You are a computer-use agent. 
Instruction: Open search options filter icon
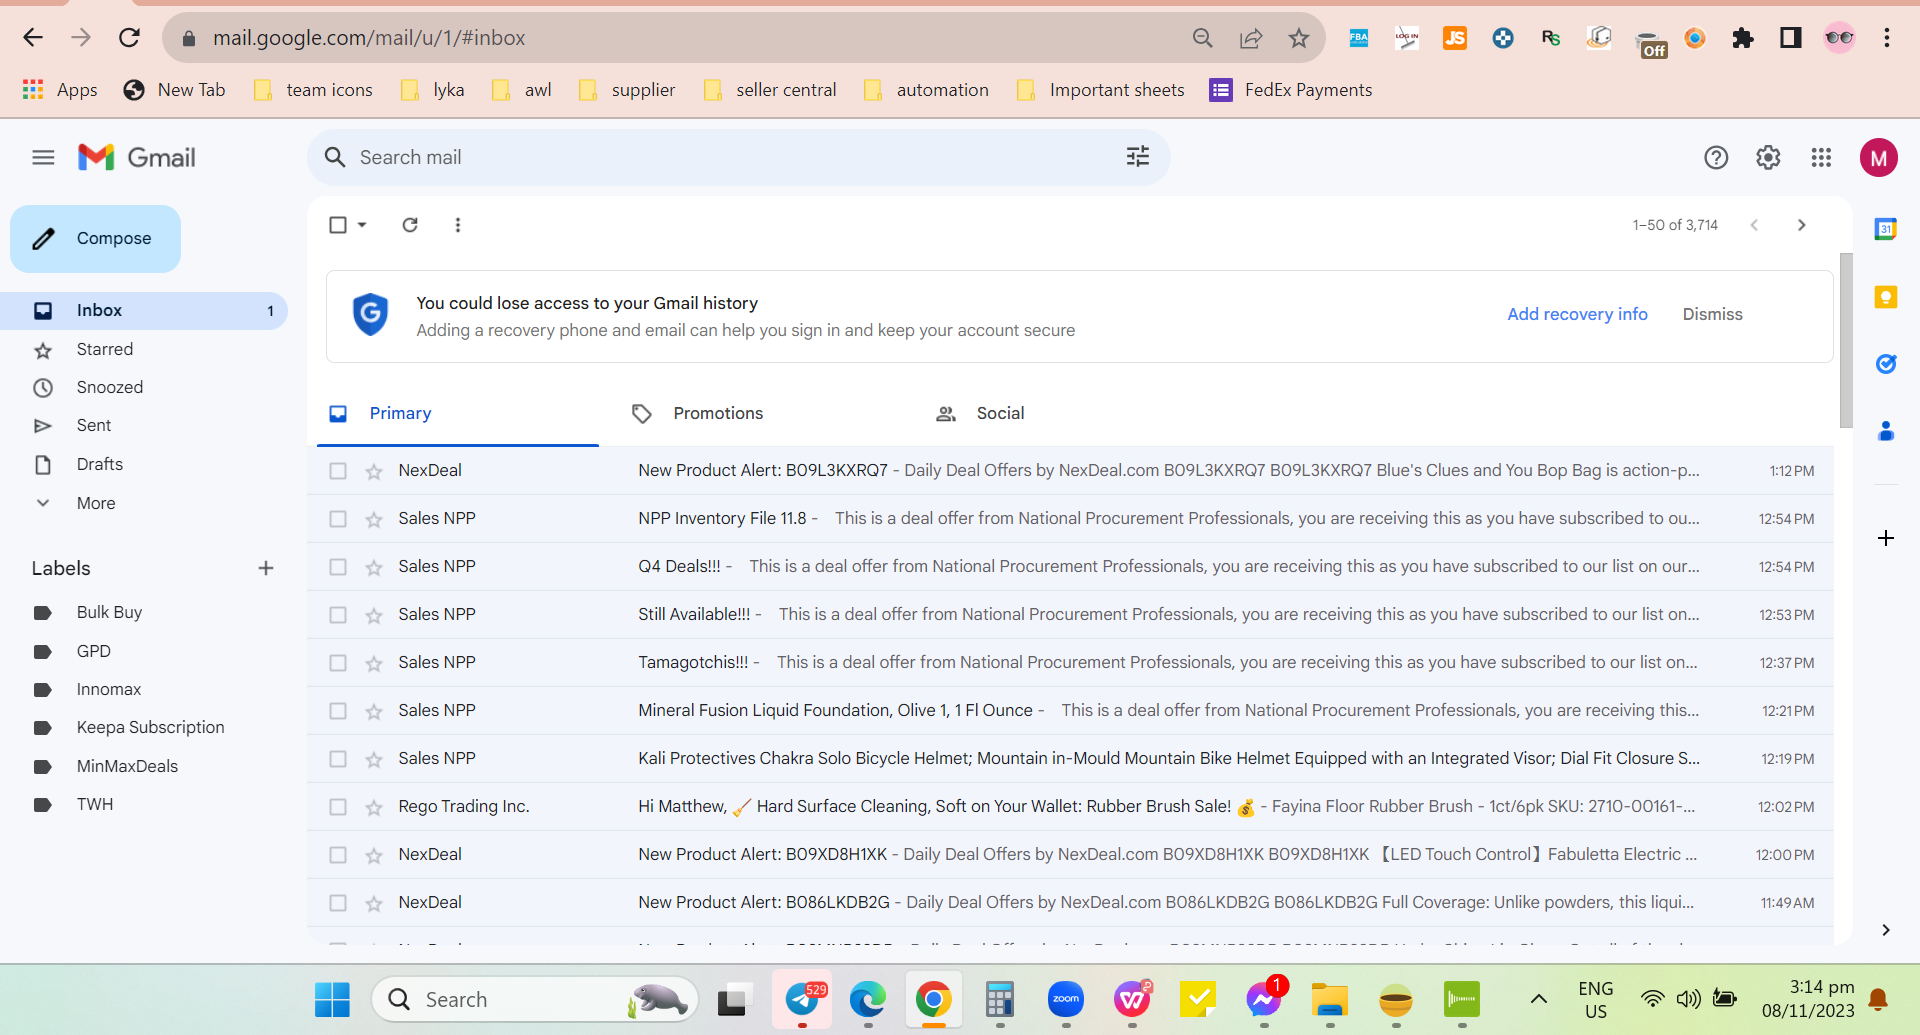click(x=1138, y=157)
